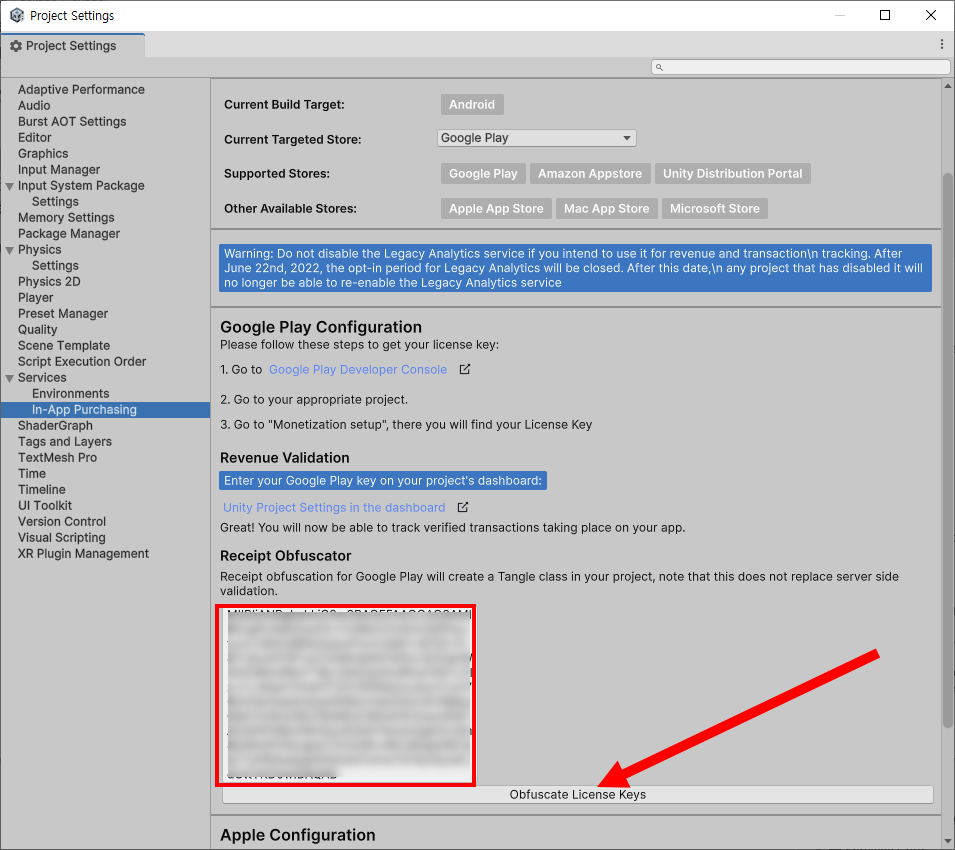Collapse the Input System Package group
955x850 pixels.
click(10, 186)
